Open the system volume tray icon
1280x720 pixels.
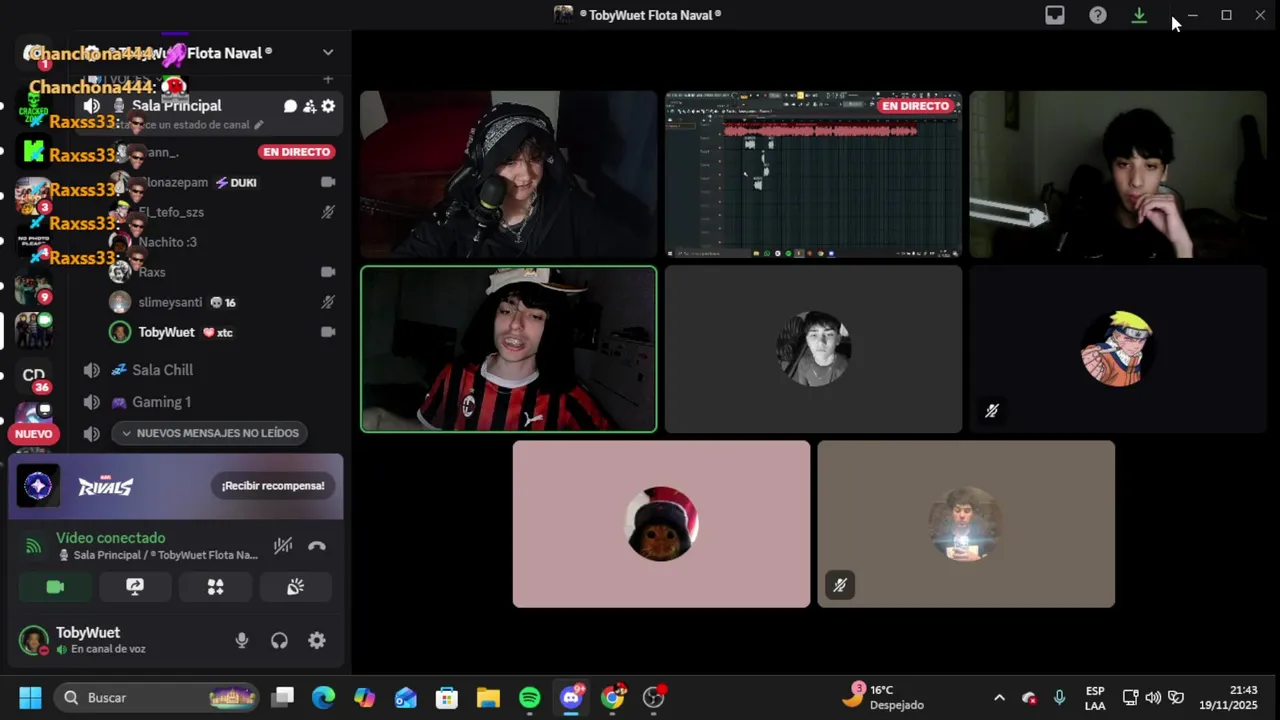(x=1153, y=698)
